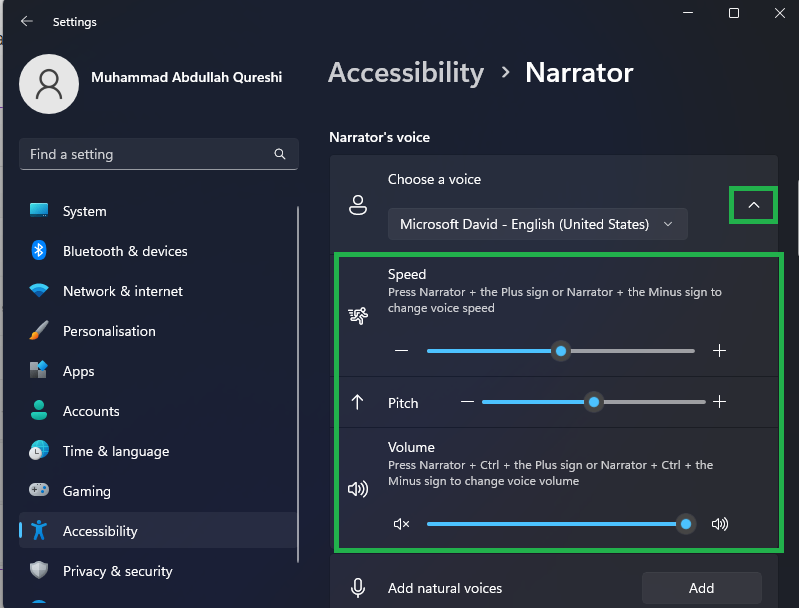Click the loud speaker icon at volume right
This screenshot has width=799, height=608.
[x=719, y=523]
